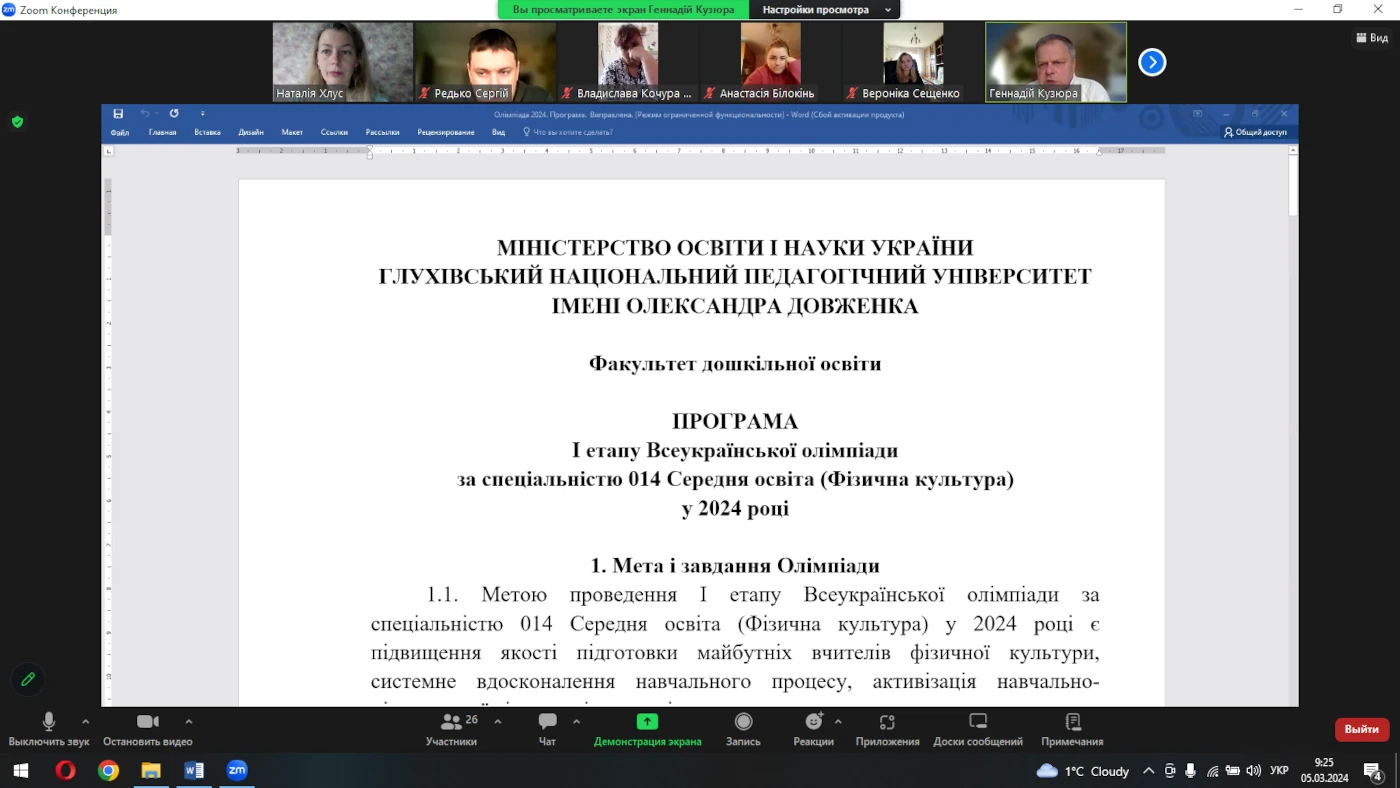
Task: Click the red Leave meeting button
Action: click(x=1361, y=729)
